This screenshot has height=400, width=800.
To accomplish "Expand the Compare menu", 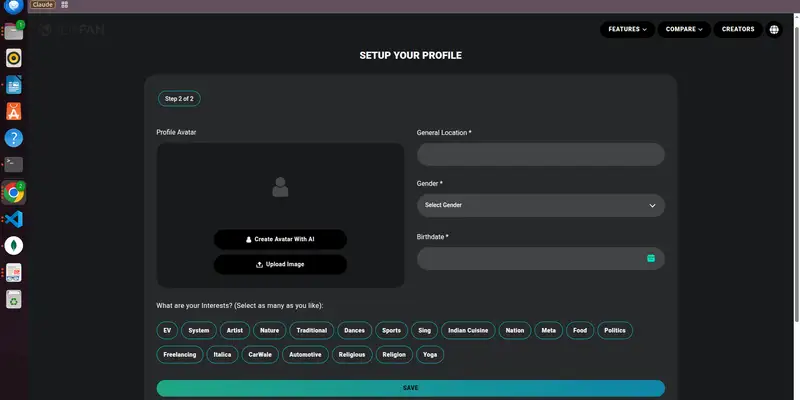I will tap(684, 30).
